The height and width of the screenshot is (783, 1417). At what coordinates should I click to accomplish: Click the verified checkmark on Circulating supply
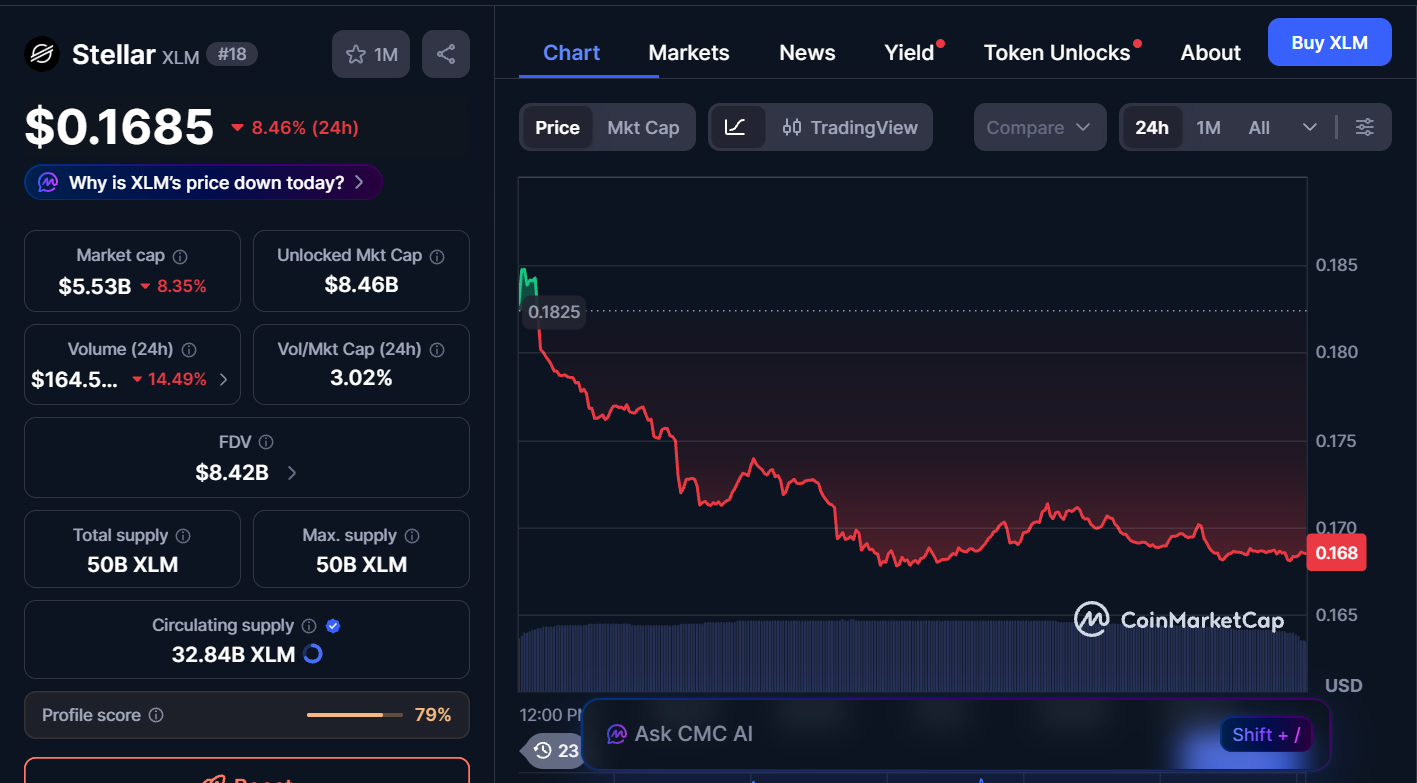point(332,625)
